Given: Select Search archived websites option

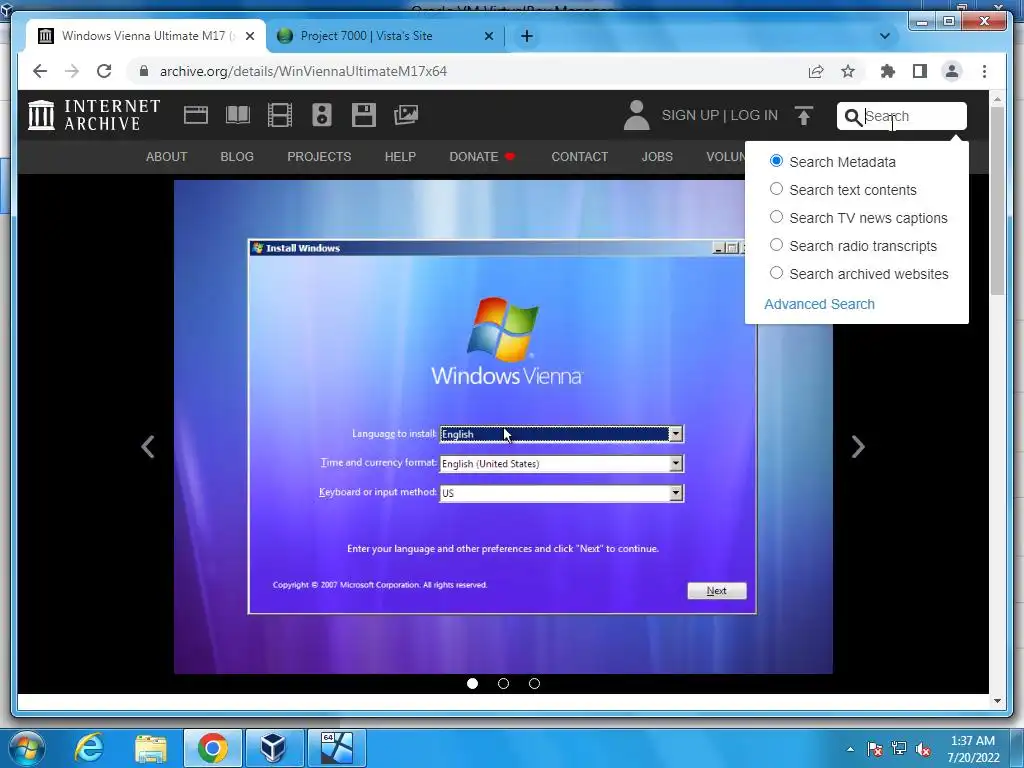Looking at the screenshot, I should pos(776,273).
